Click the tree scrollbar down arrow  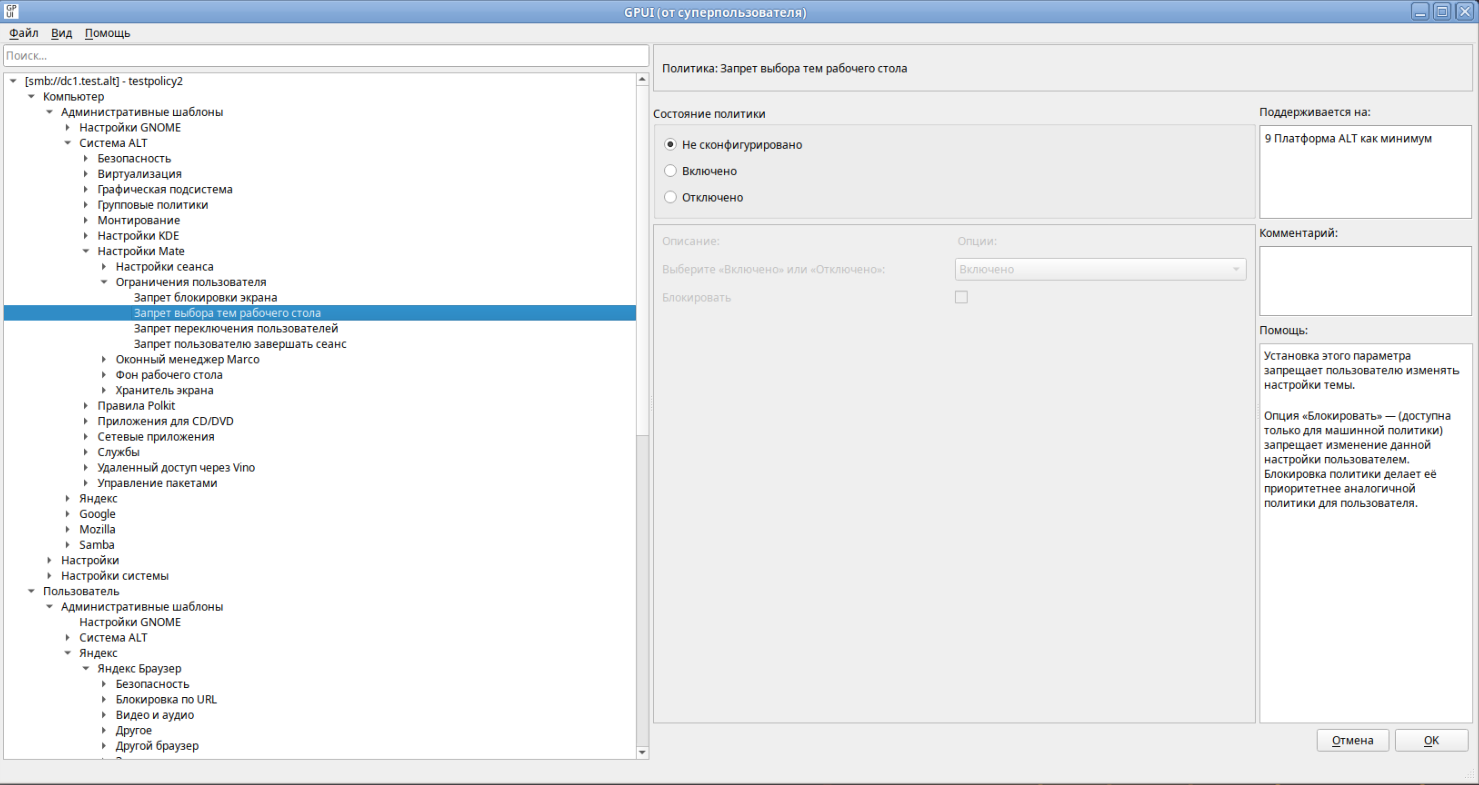643,753
